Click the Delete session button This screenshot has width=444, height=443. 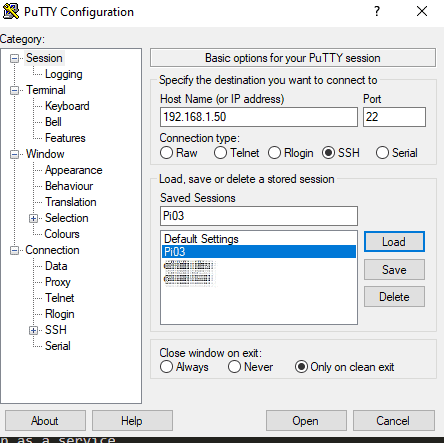coord(394,297)
